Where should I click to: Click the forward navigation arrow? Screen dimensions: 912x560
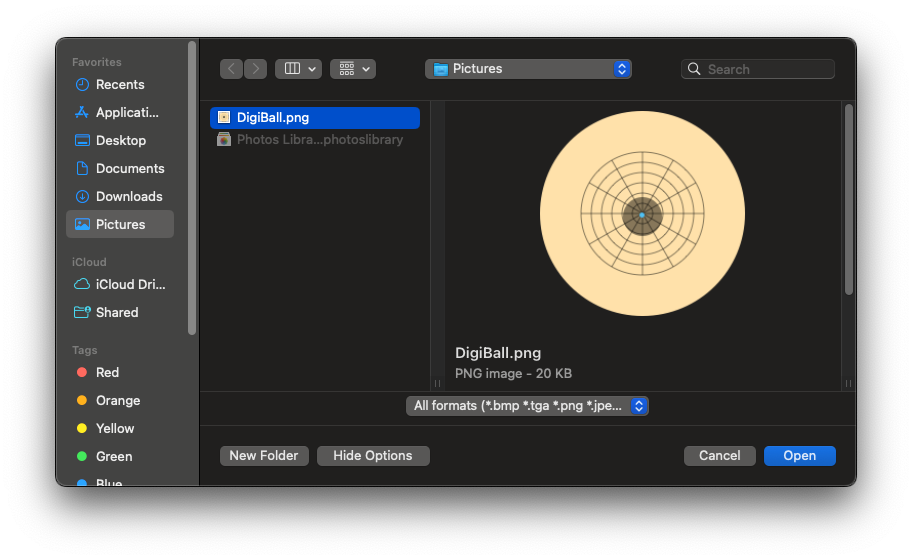pyautogui.click(x=256, y=69)
